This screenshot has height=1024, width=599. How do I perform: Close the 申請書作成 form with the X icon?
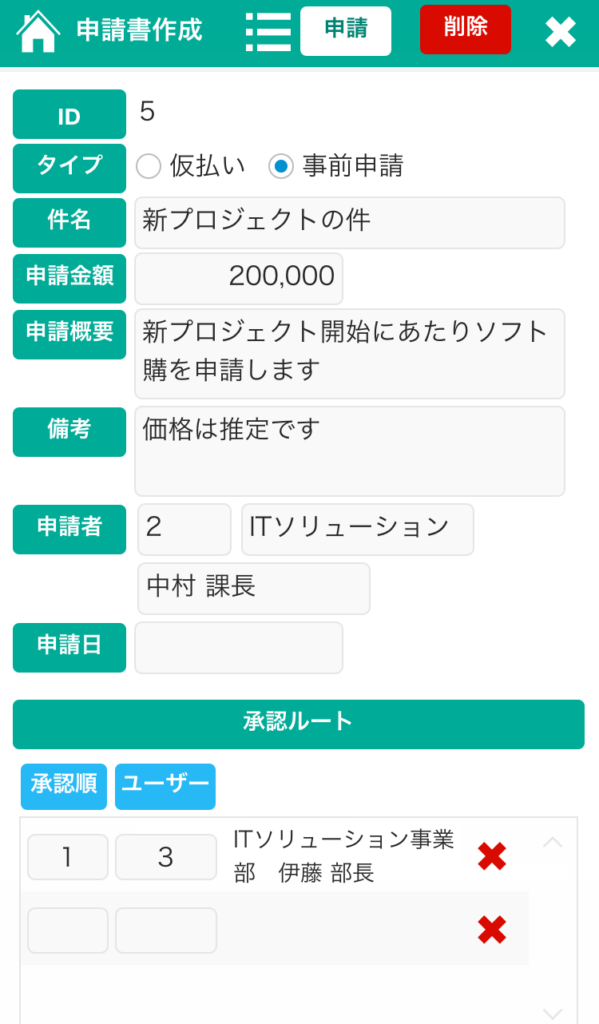(561, 31)
